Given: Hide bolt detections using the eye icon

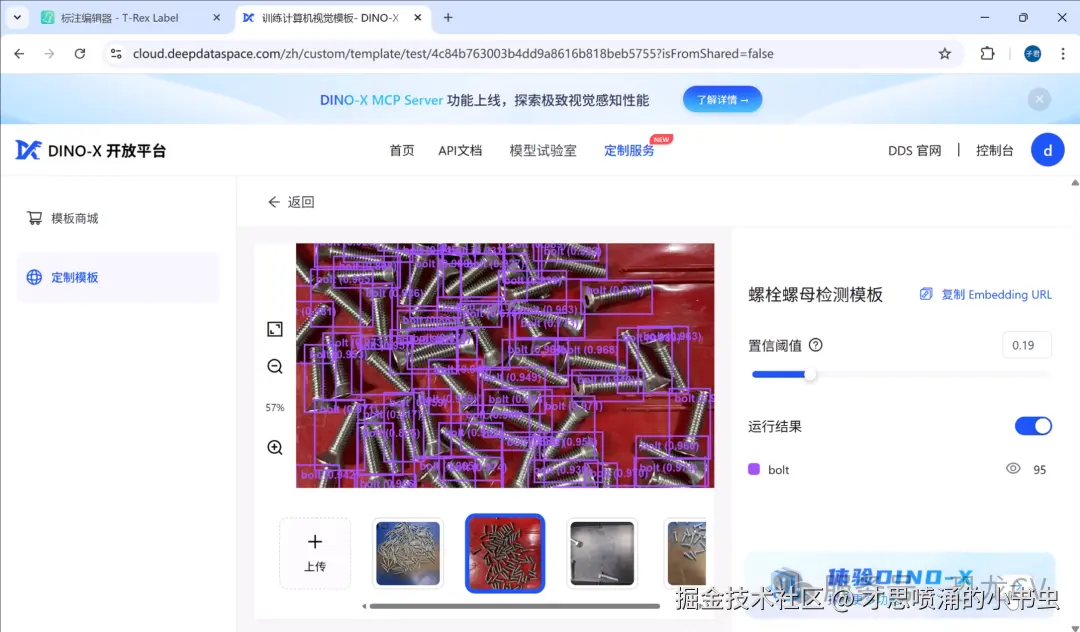Looking at the screenshot, I should click(x=1013, y=469).
